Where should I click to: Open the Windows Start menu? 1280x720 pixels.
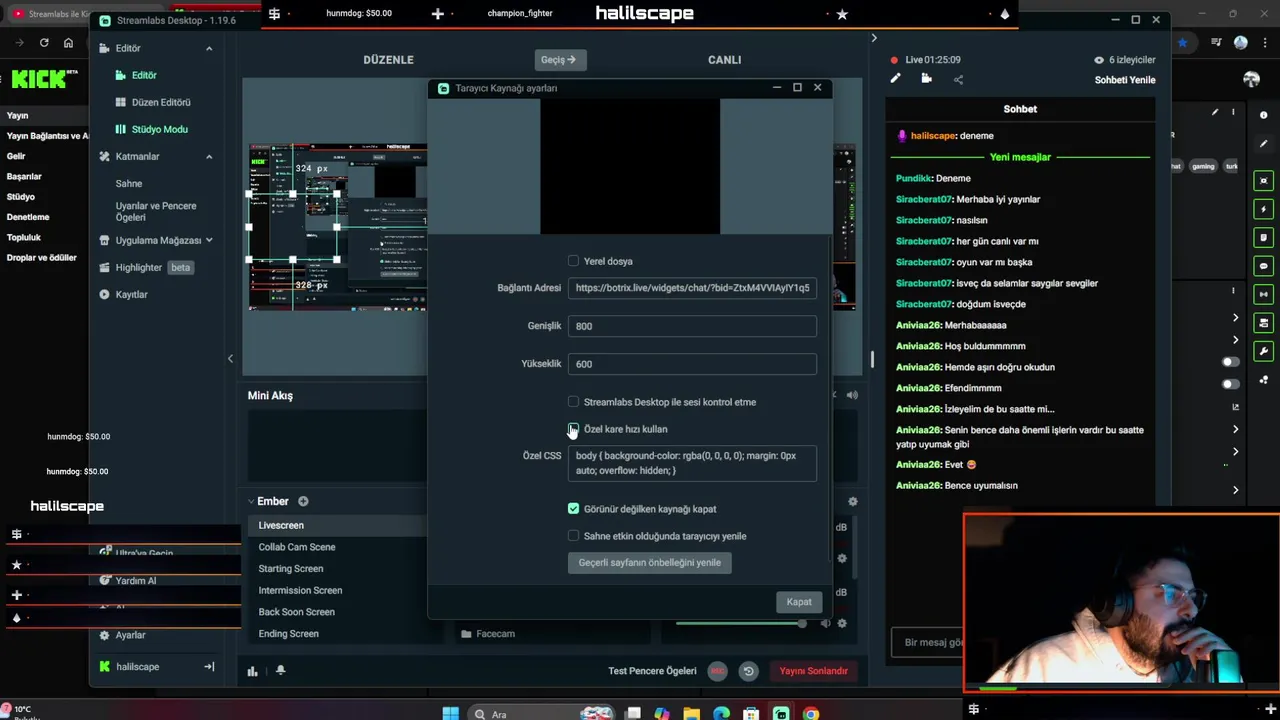click(x=451, y=714)
